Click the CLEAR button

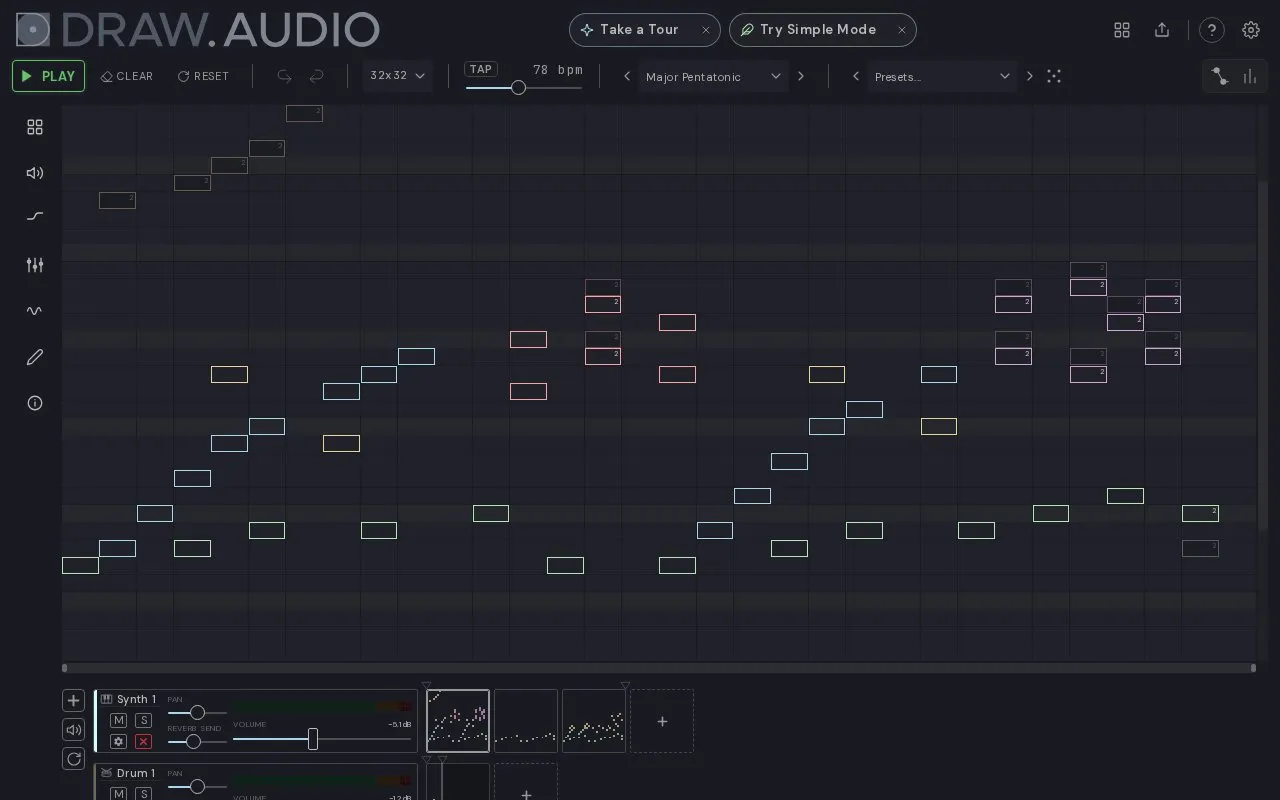(127, 76)
